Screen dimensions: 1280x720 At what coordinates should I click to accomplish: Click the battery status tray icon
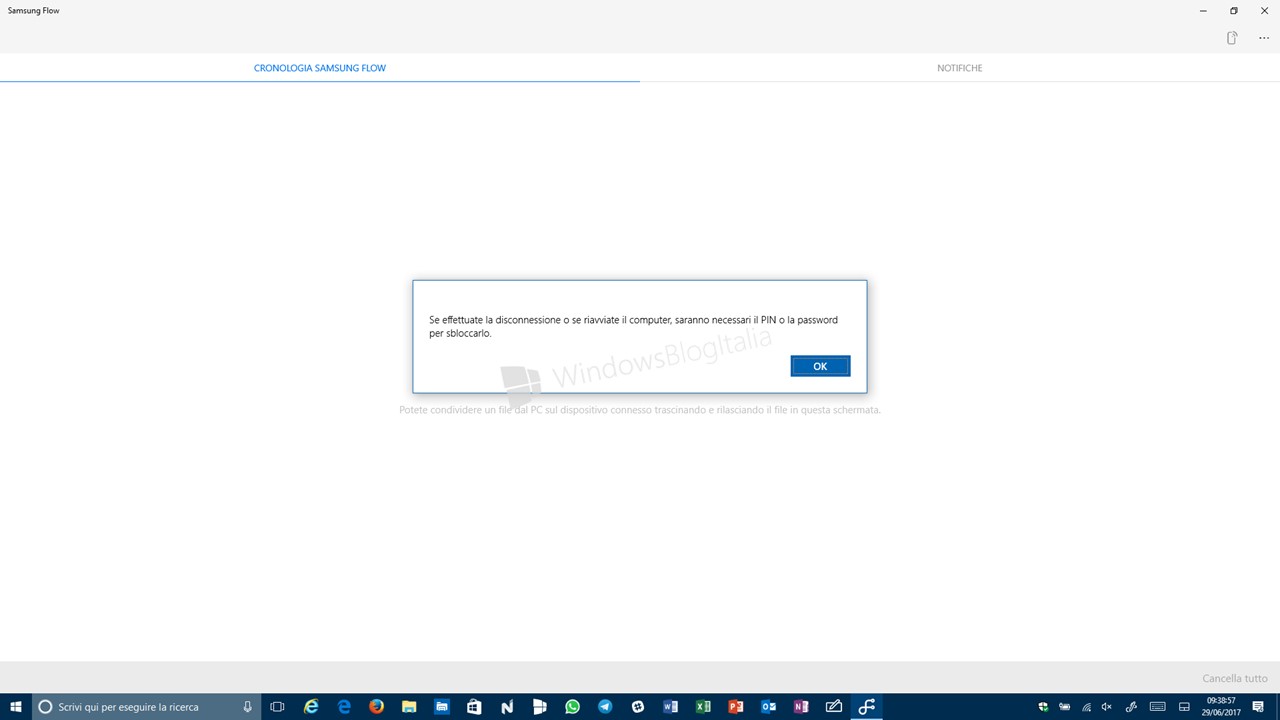tap(1064, 707)
